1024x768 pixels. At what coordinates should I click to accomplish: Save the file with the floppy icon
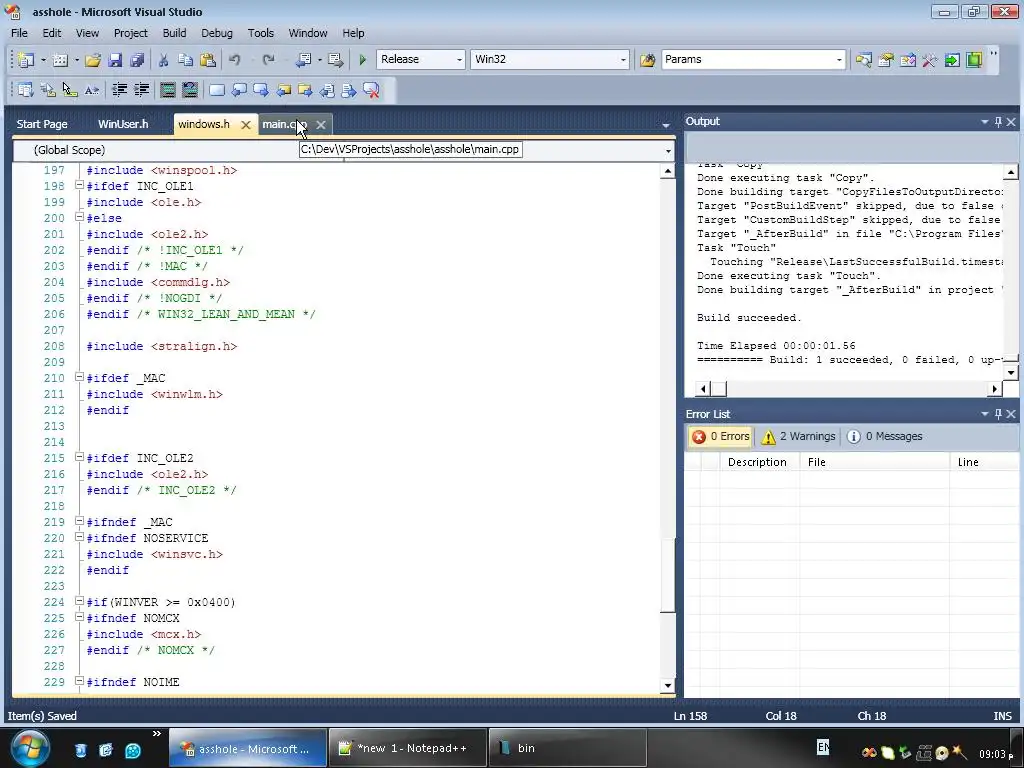[115, 60]
